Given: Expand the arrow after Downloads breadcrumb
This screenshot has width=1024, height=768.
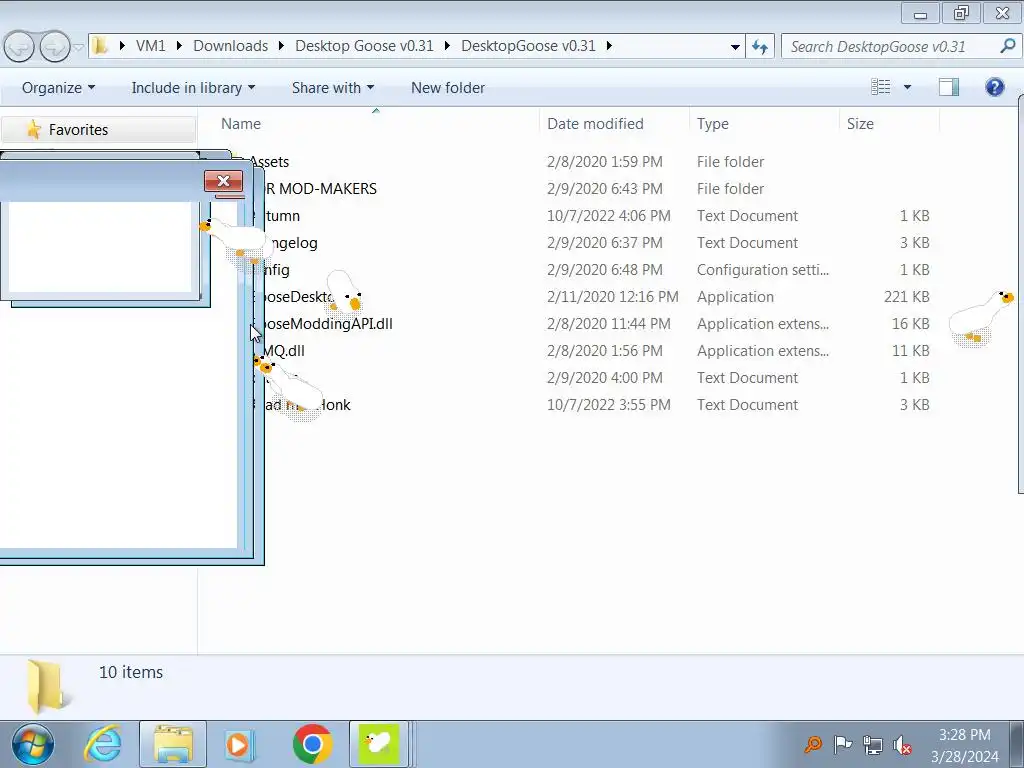Looking at the screenshot, I should point(281,46).
